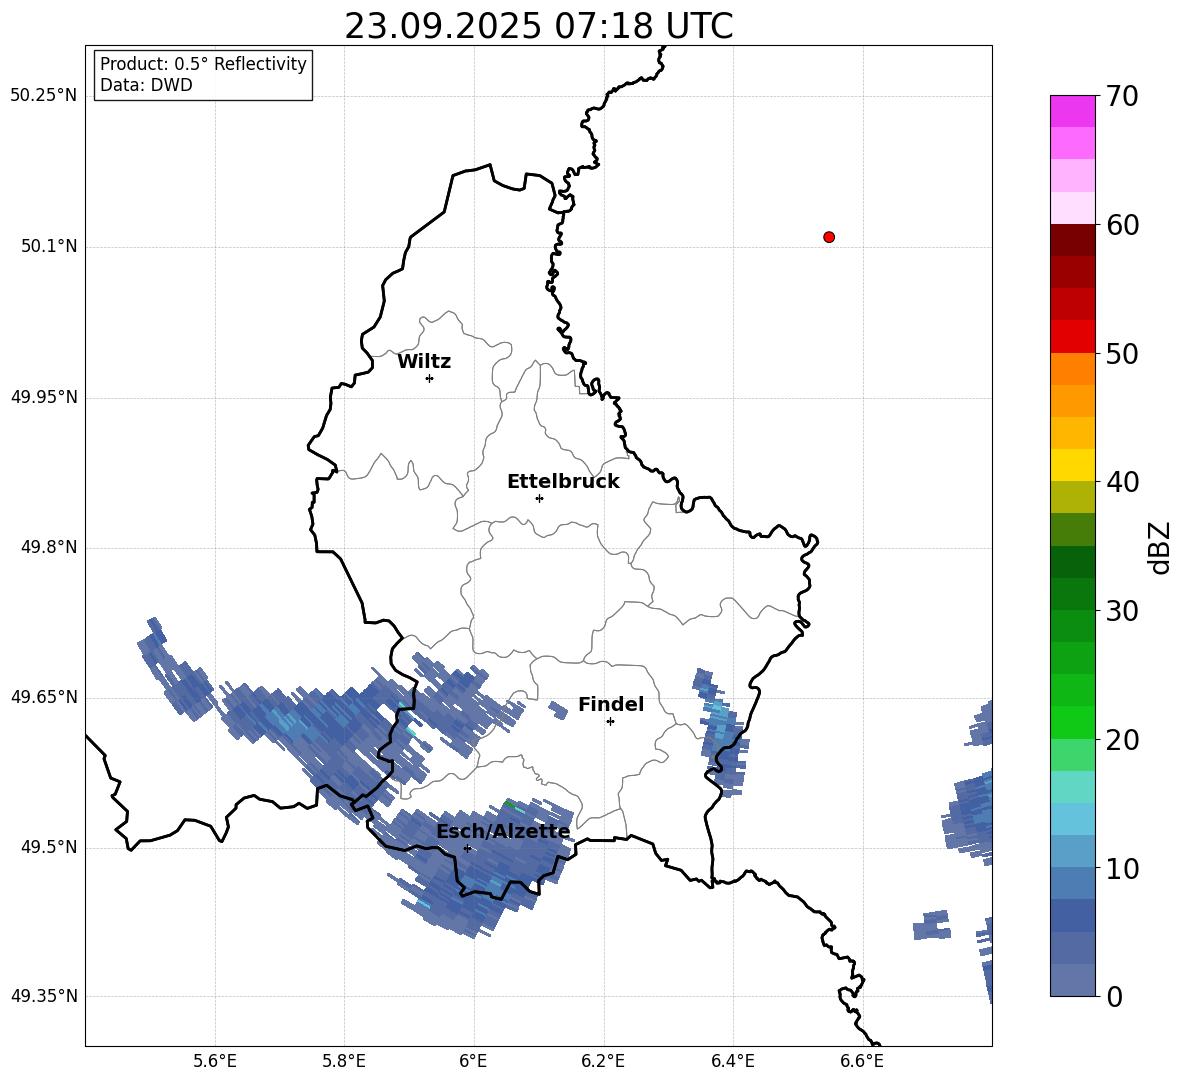Click the magenta top colorbar swatch
The width and height of the screenshot is (1184, 1081).
click(1072, 111)
